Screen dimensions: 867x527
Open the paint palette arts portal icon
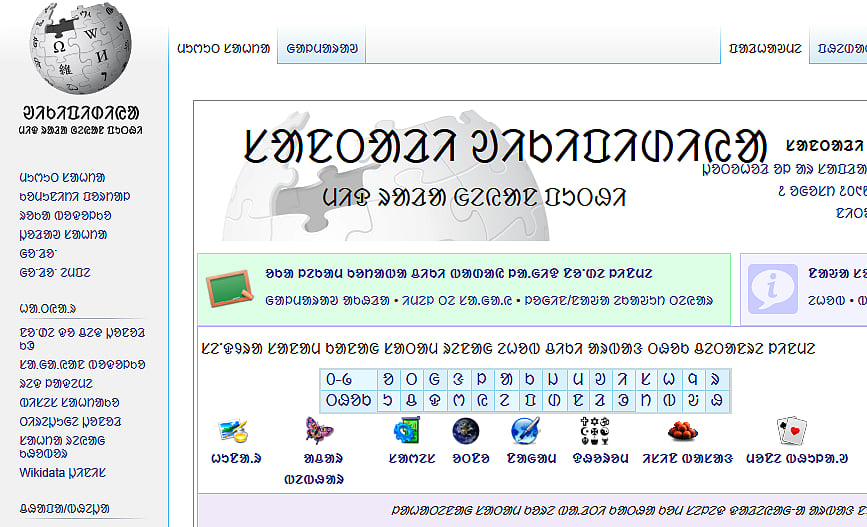[x=233, y=431]
